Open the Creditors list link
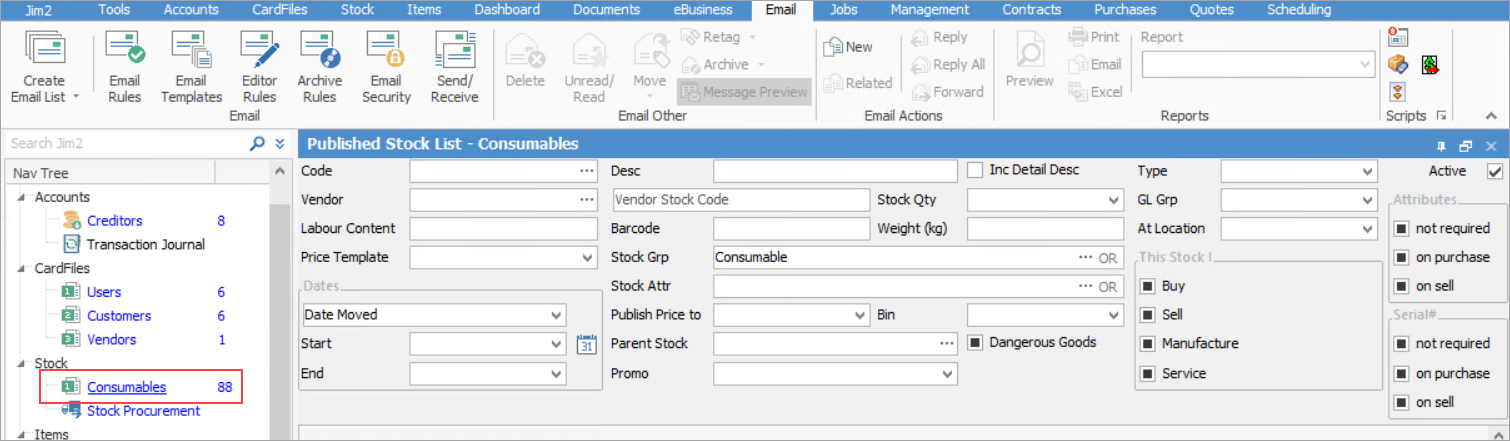1510x441 pixels. click(114, 221)
